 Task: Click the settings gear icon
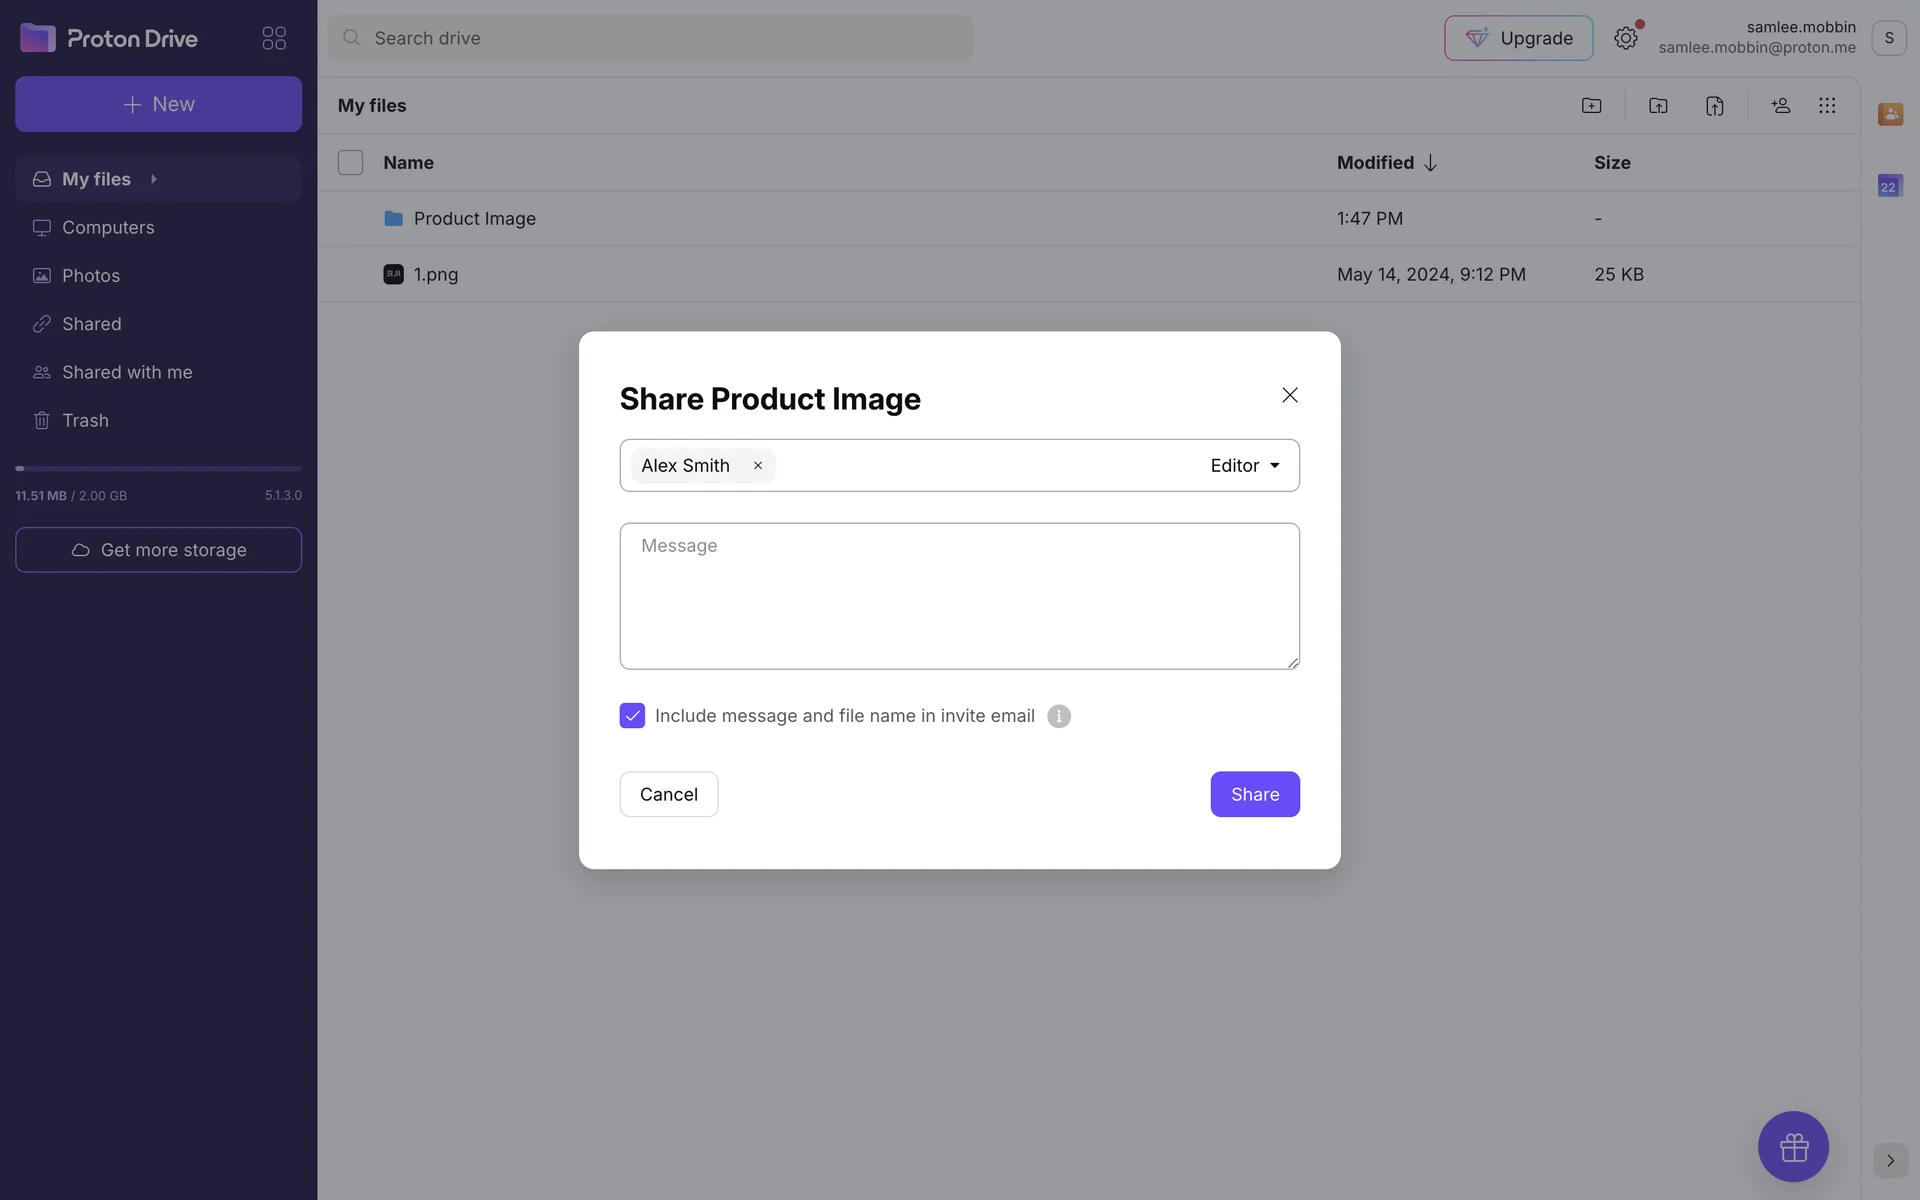point(1625,38)
